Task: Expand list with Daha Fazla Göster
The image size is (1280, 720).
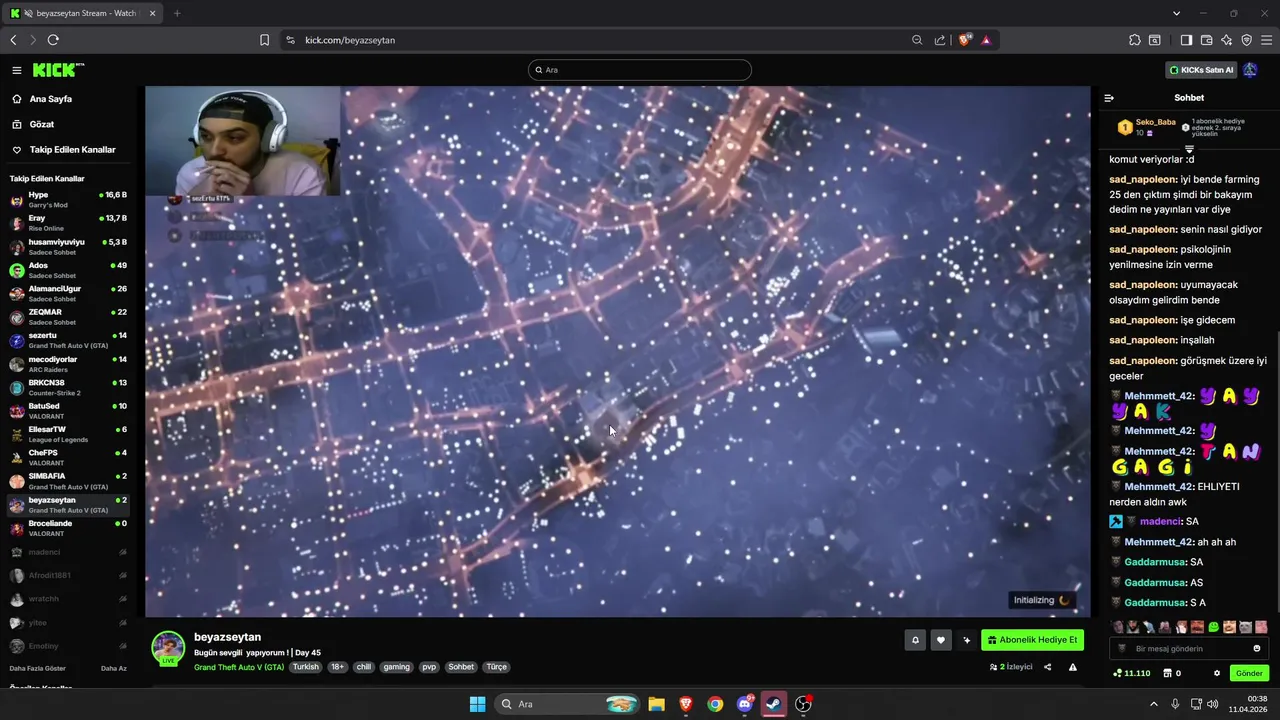Action: pos(38,668)
